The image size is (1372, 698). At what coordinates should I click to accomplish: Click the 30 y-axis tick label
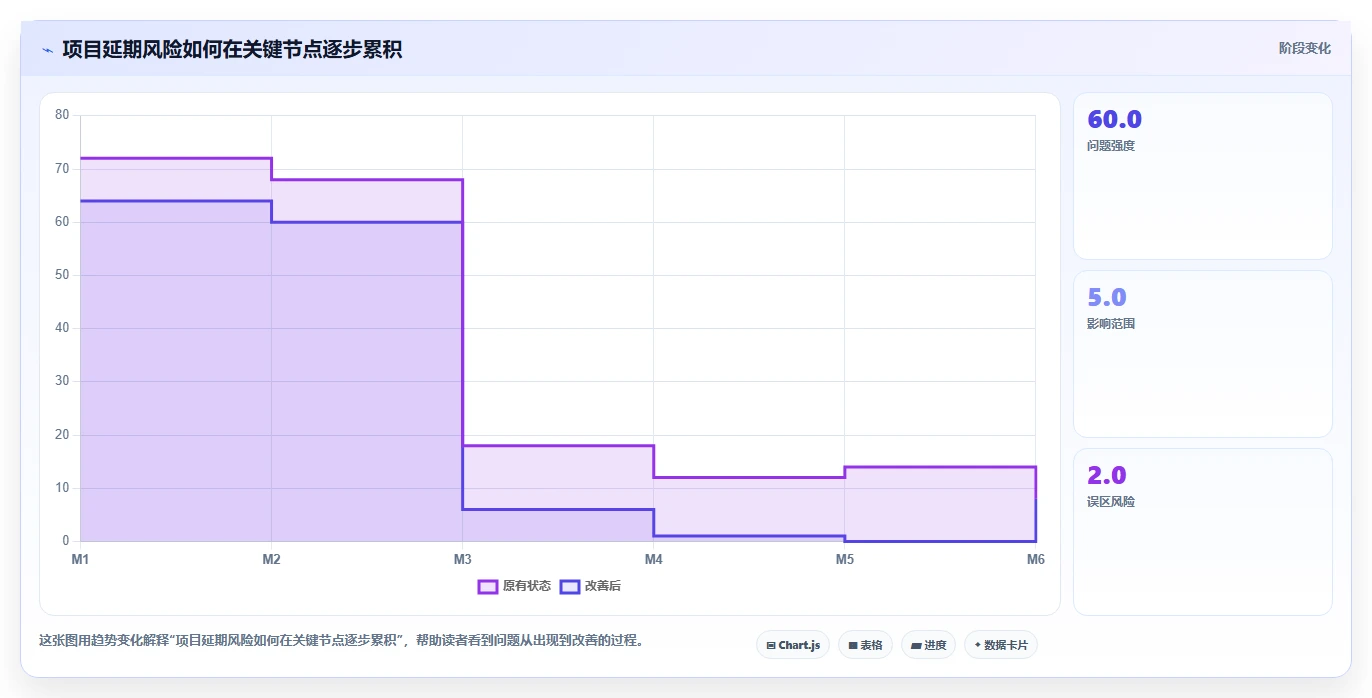62,381
